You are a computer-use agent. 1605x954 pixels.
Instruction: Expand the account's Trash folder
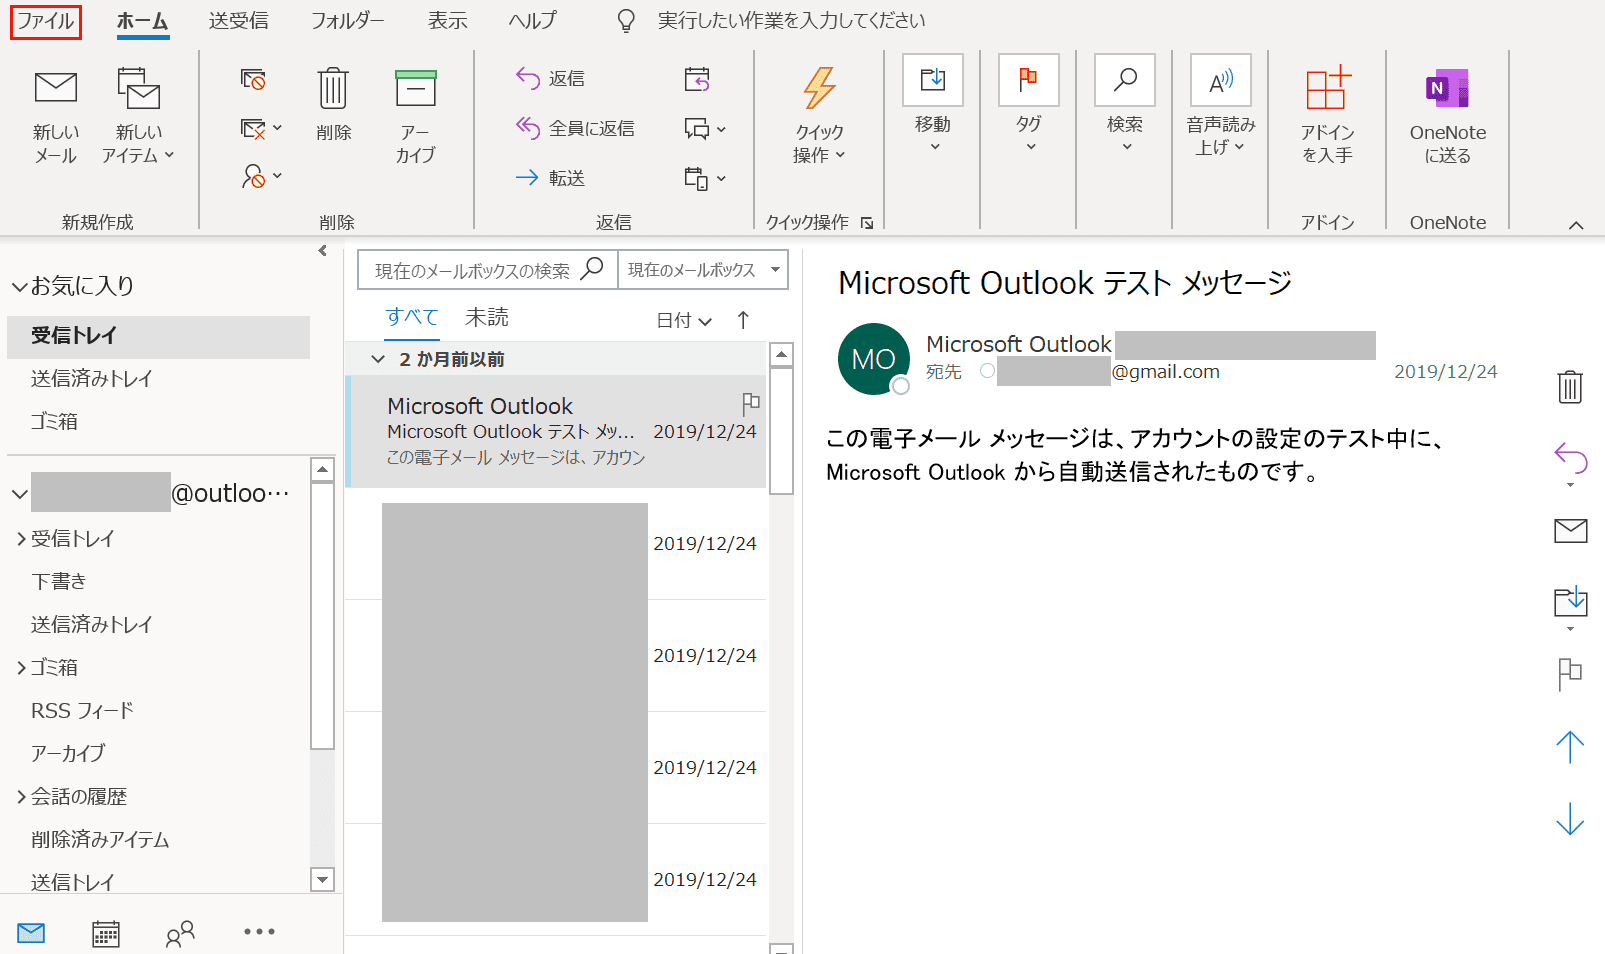tap(21, 668)
